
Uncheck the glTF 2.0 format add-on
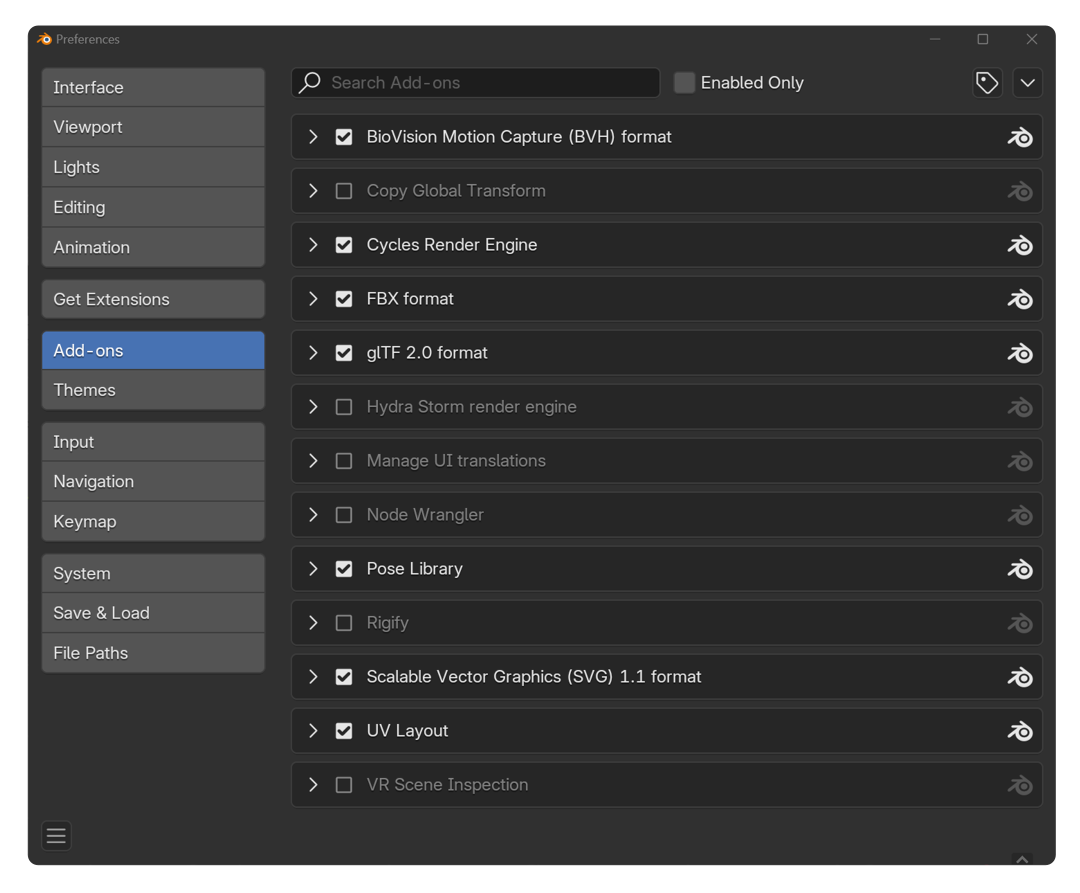click(x=344, y=353)
